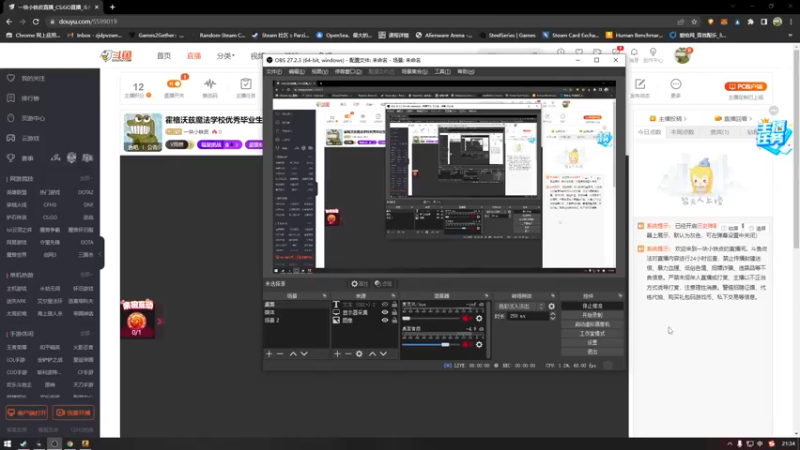Open the 文件 (File) menu in OBS
The width and height of the screenshot is (800, 450).
click(x=274, y=72)
